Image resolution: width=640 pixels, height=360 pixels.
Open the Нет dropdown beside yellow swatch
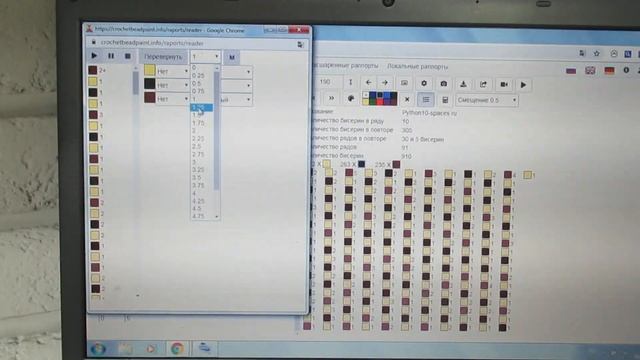172,71
